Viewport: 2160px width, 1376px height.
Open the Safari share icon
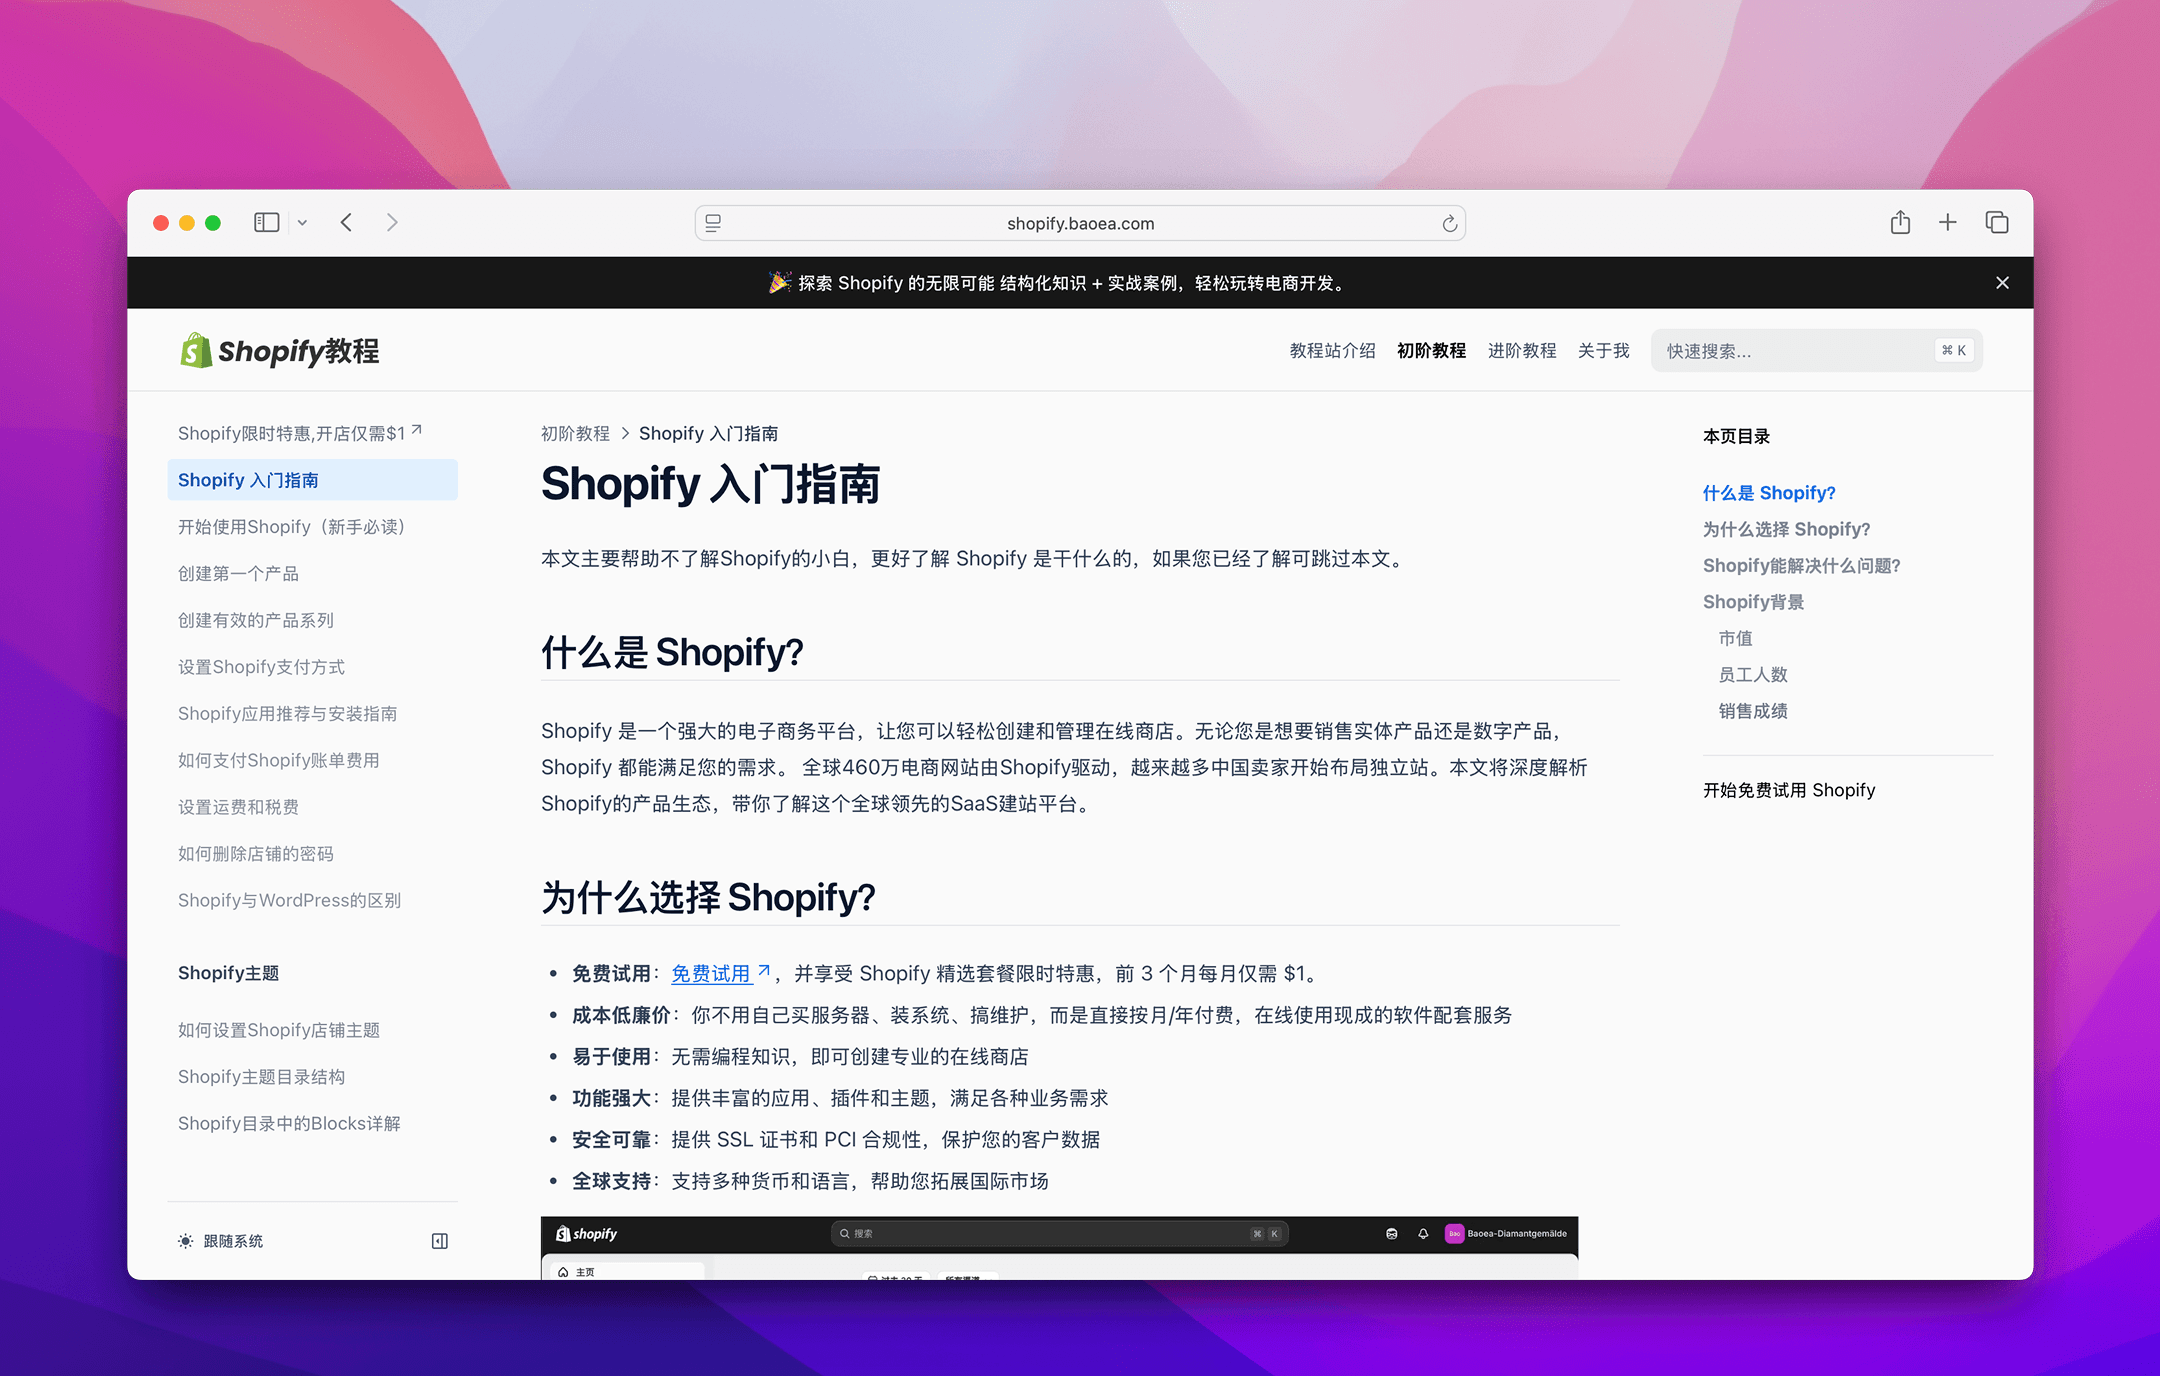[x=1900, y=222]
